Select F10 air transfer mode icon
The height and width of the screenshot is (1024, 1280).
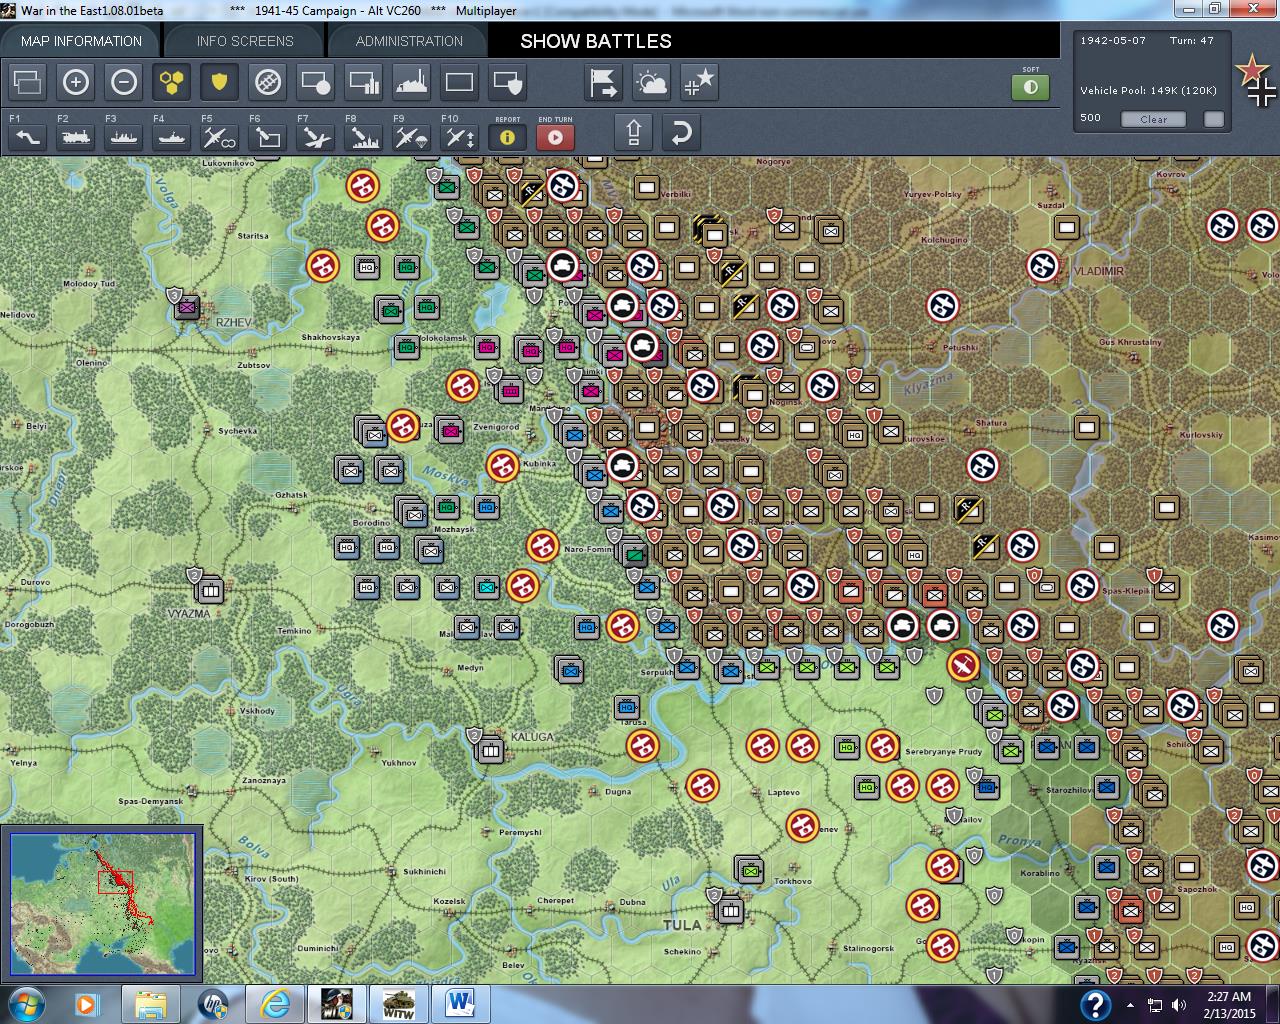[459, 137]
